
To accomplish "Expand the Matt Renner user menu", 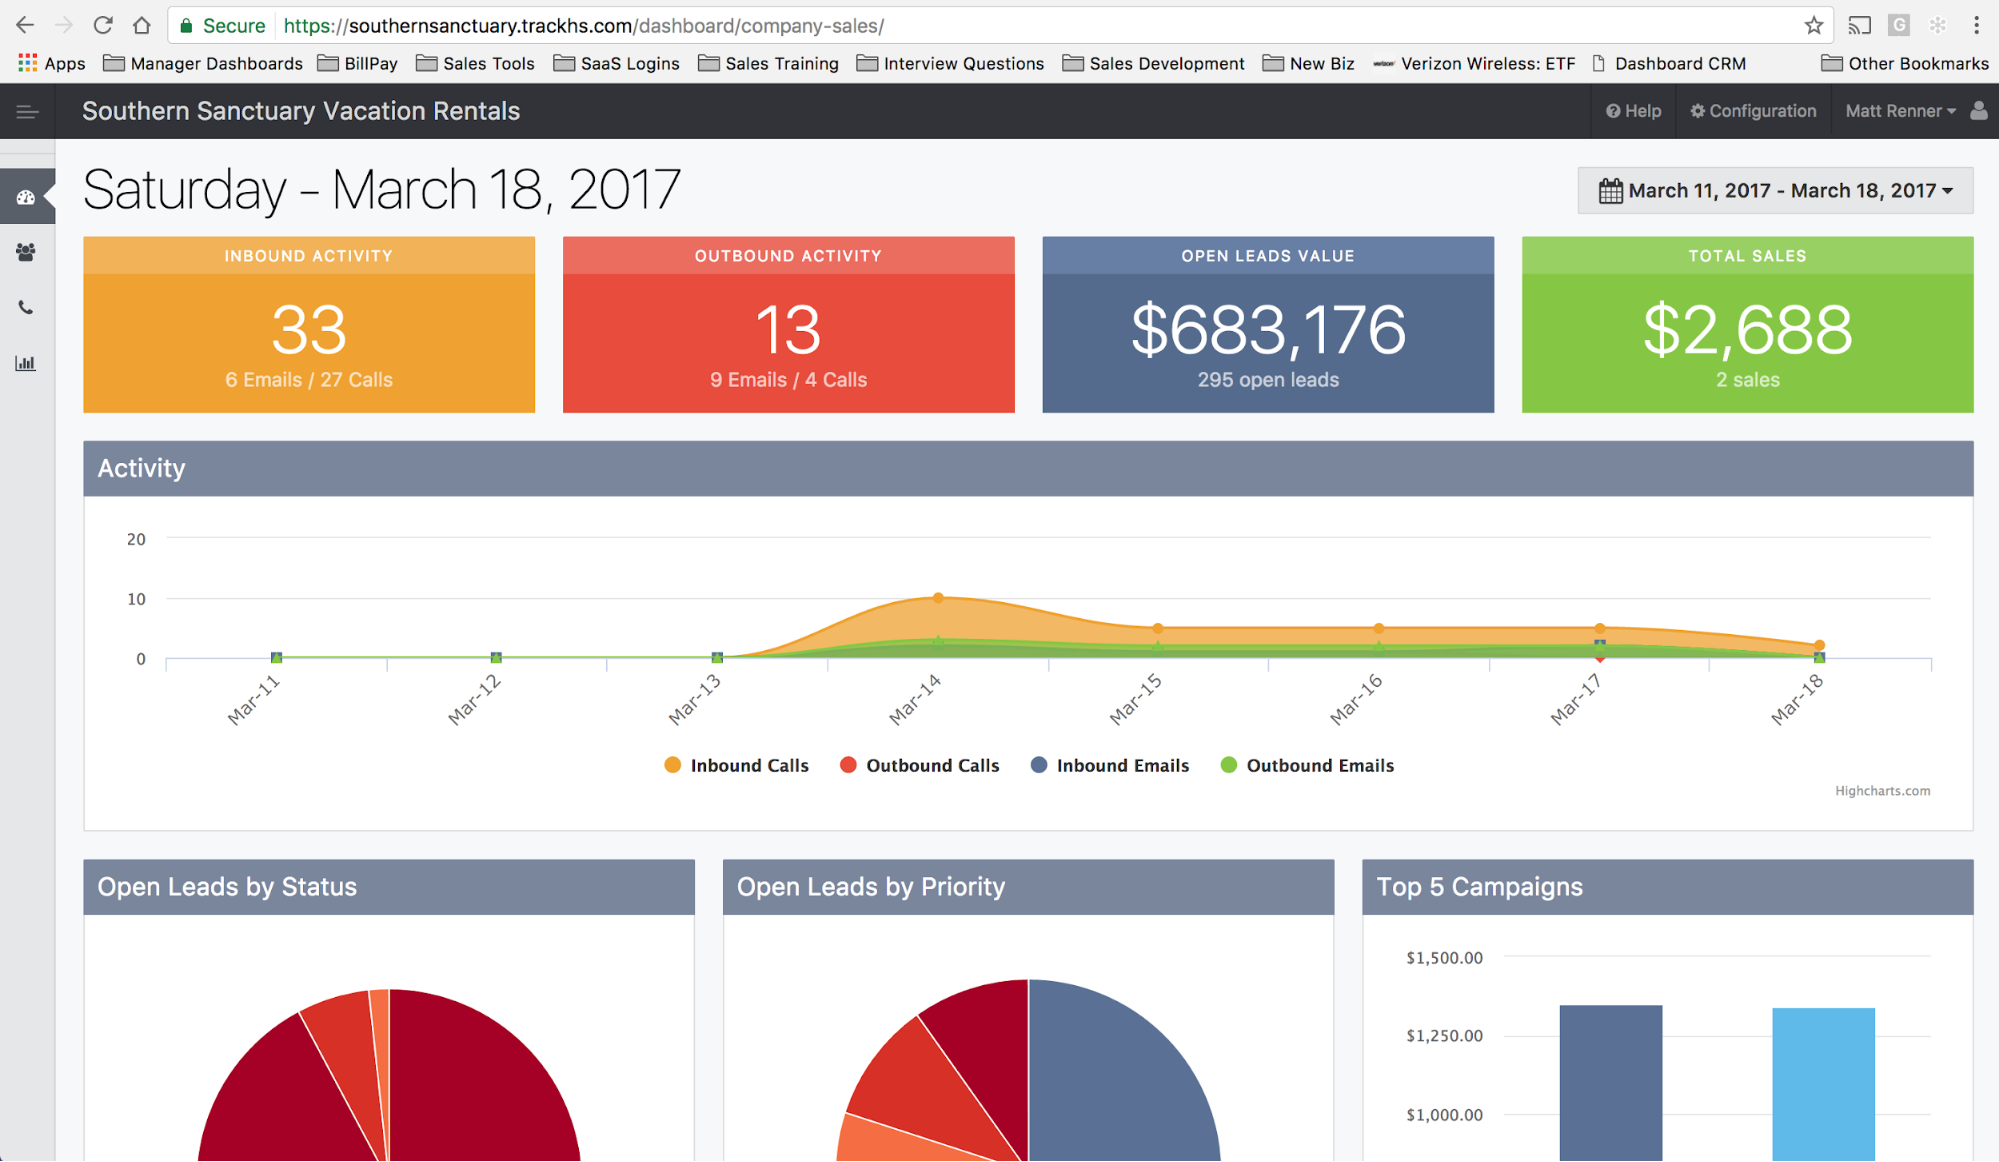I will point(1899,111).
